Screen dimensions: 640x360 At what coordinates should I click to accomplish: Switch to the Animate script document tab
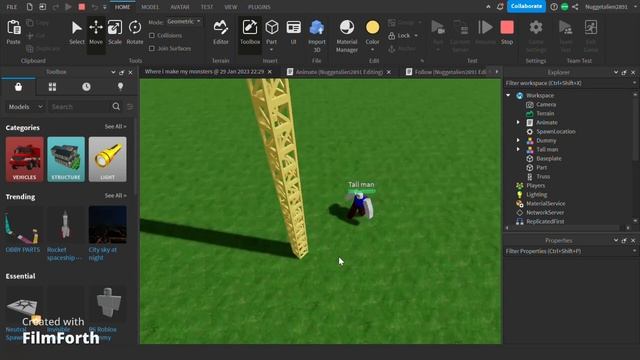click(x=339, y=72)
